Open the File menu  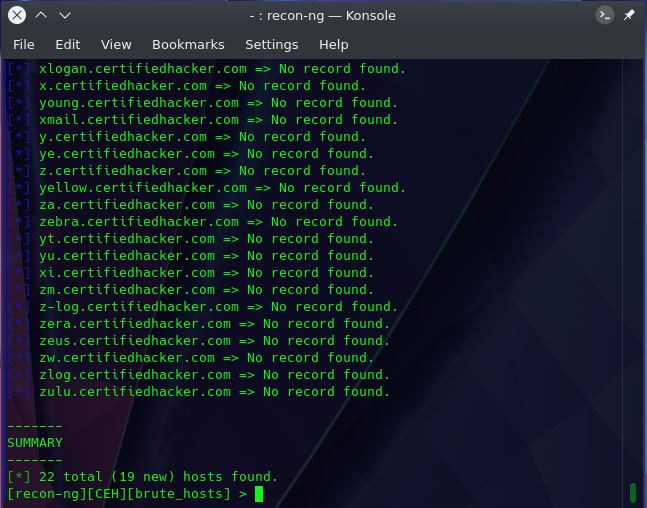[x=24, y=45]
